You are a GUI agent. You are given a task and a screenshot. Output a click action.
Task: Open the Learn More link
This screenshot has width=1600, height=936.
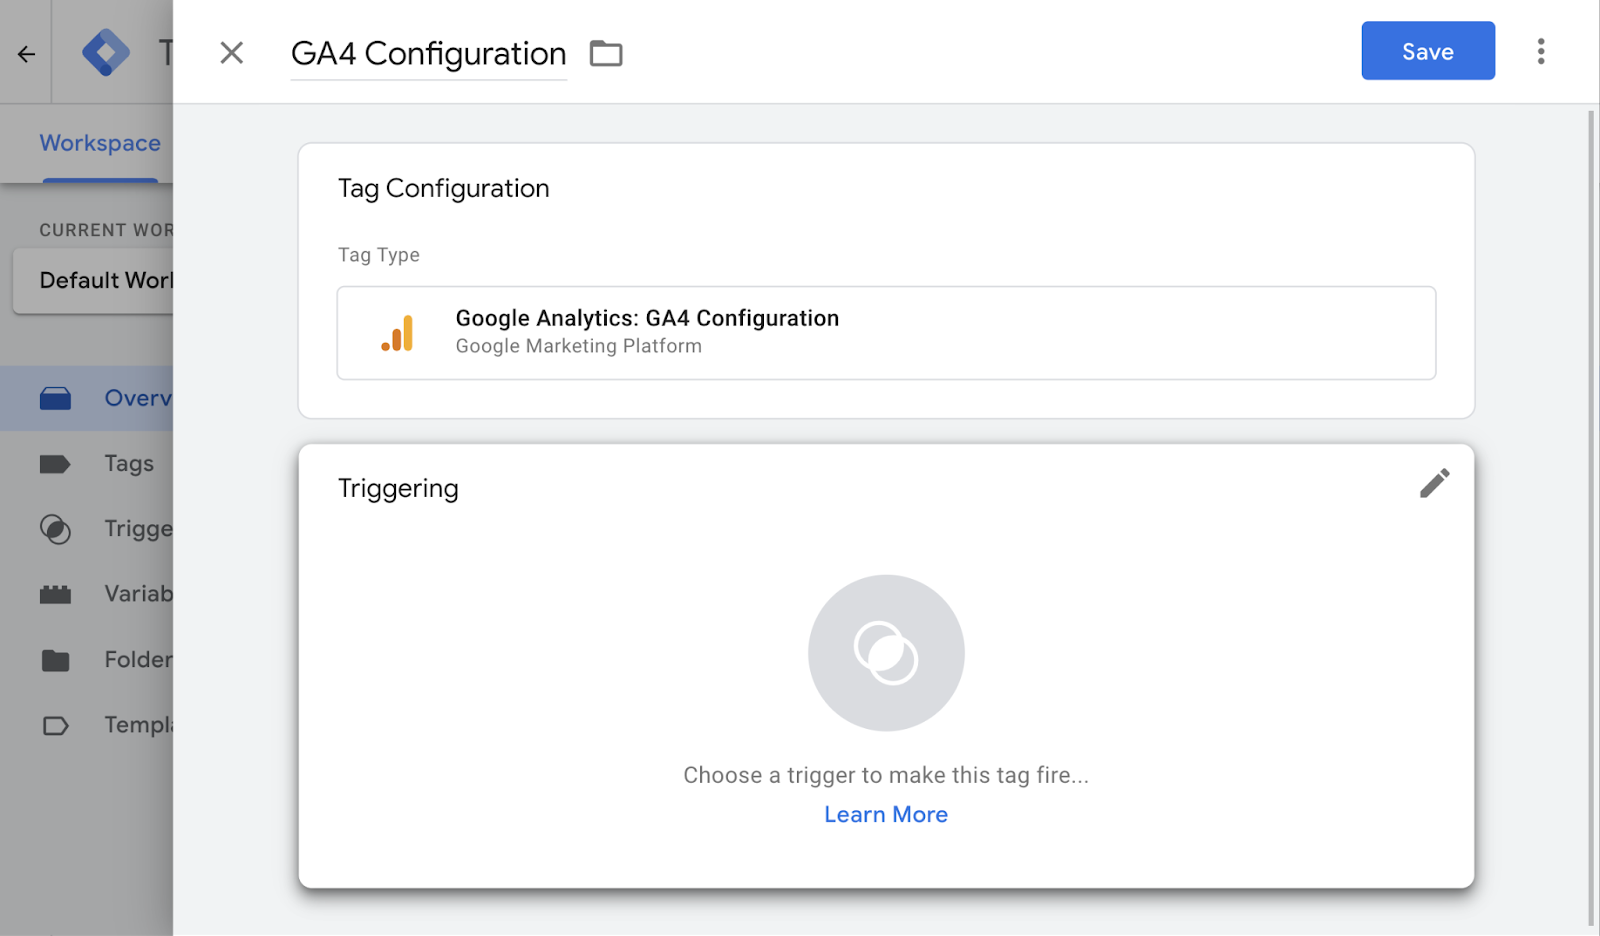[x=886, y=814]
